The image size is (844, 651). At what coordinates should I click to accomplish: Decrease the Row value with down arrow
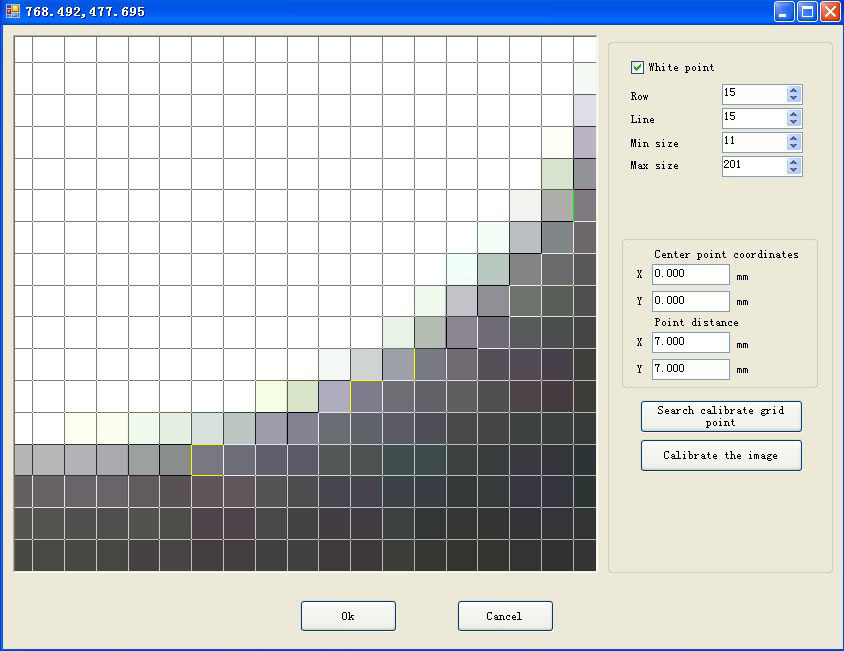(x=793, y=98)
